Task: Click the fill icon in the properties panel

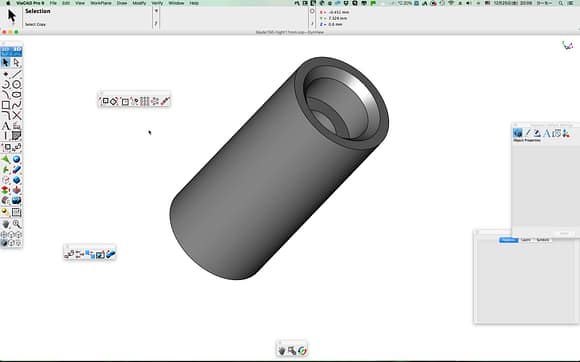Action: point(537,133)
